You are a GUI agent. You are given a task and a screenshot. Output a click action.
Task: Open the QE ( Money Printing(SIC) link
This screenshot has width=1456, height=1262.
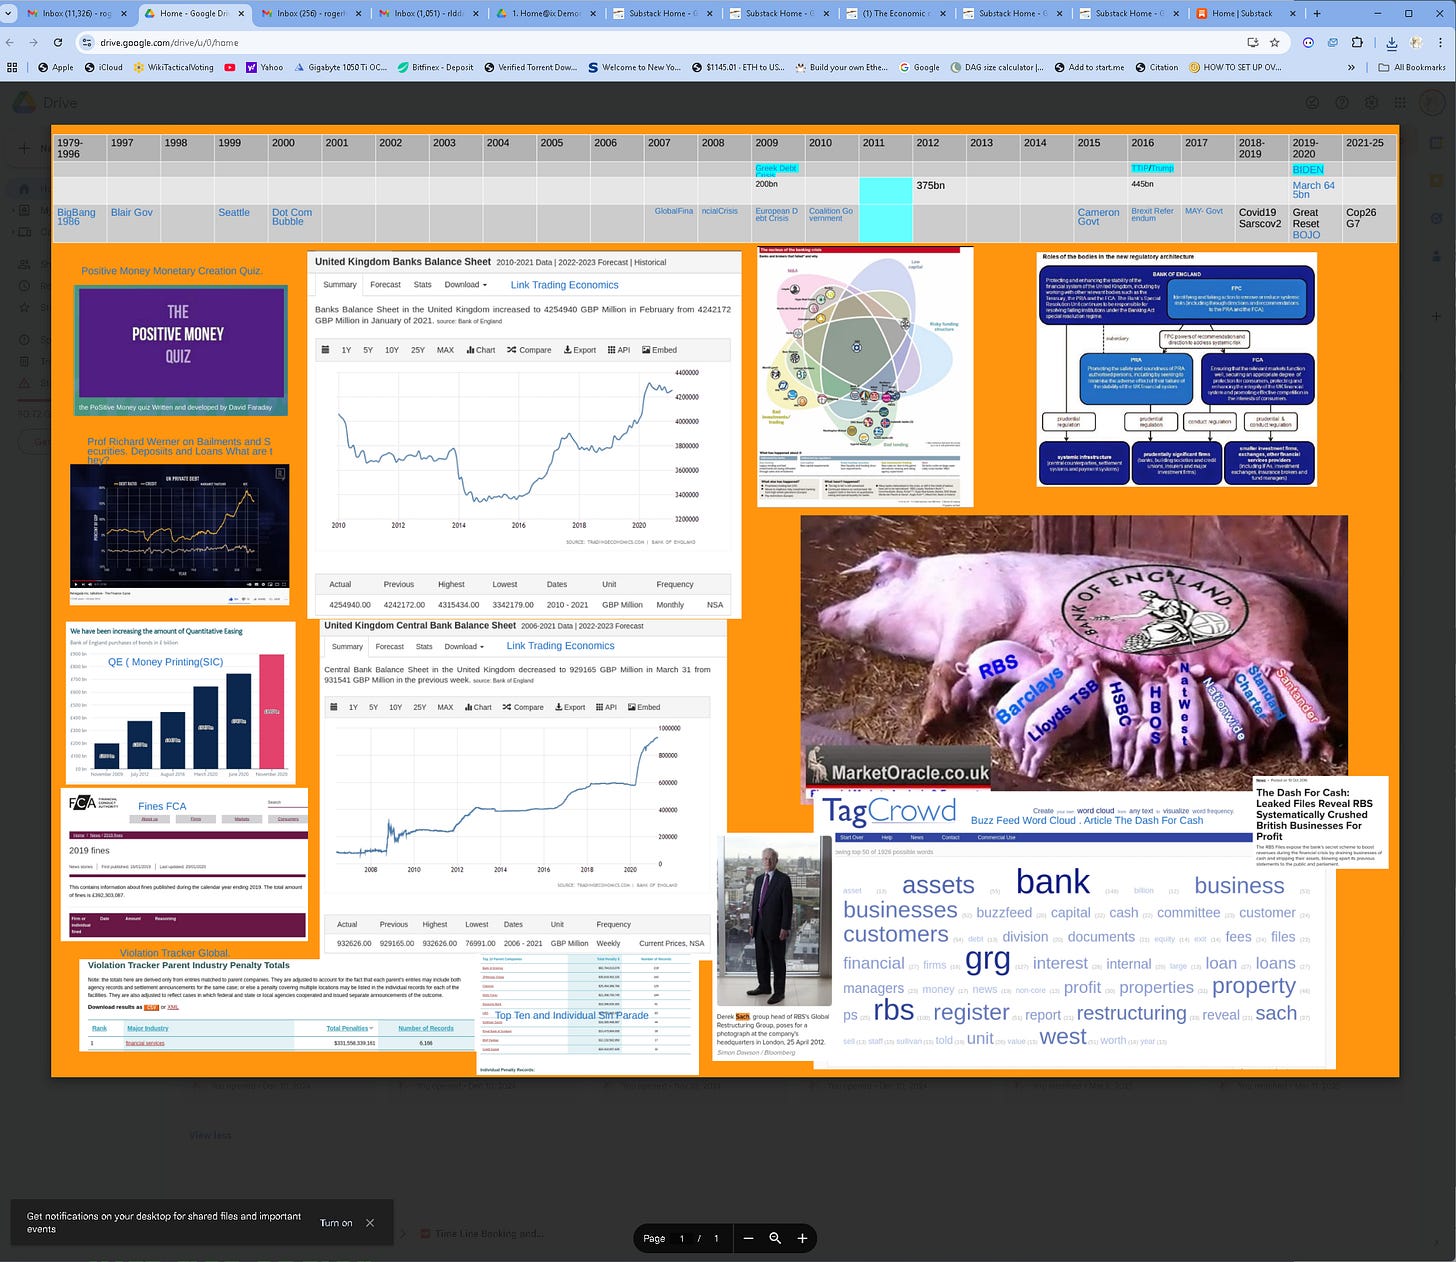tap(165, 662)
